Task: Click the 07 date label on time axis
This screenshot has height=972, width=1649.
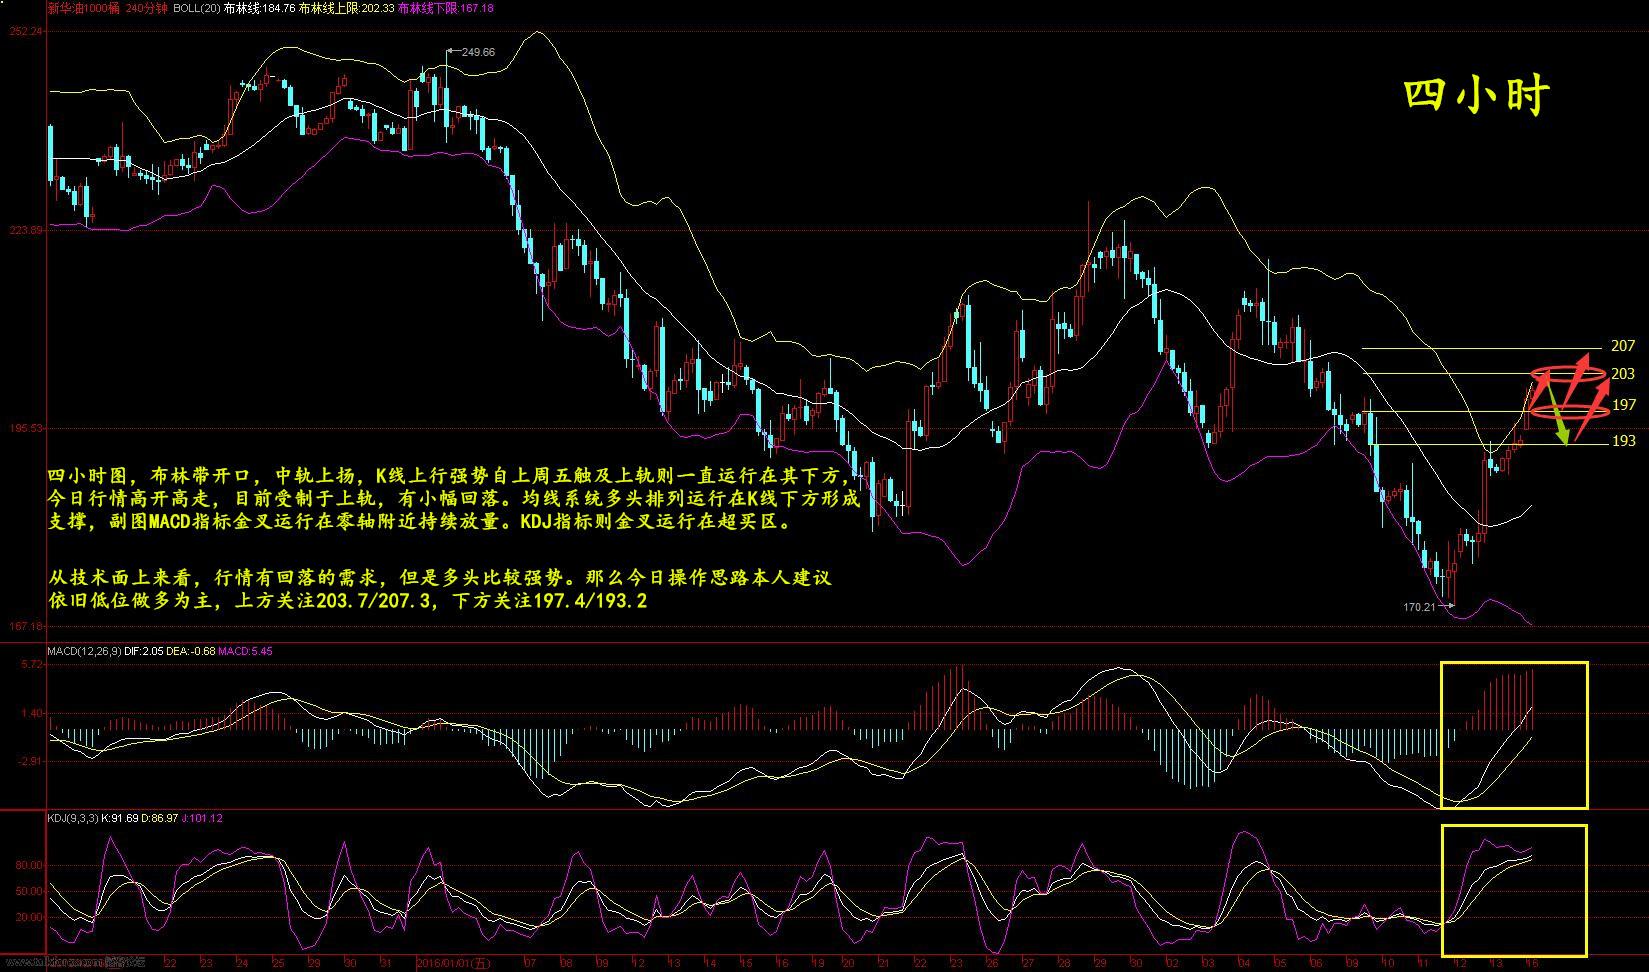Action: [x=530, y=963]
